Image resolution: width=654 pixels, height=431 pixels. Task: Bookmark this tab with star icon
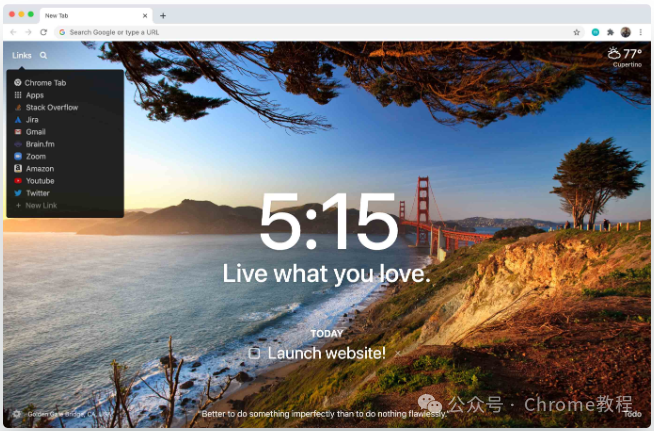[x=576, y=32]
